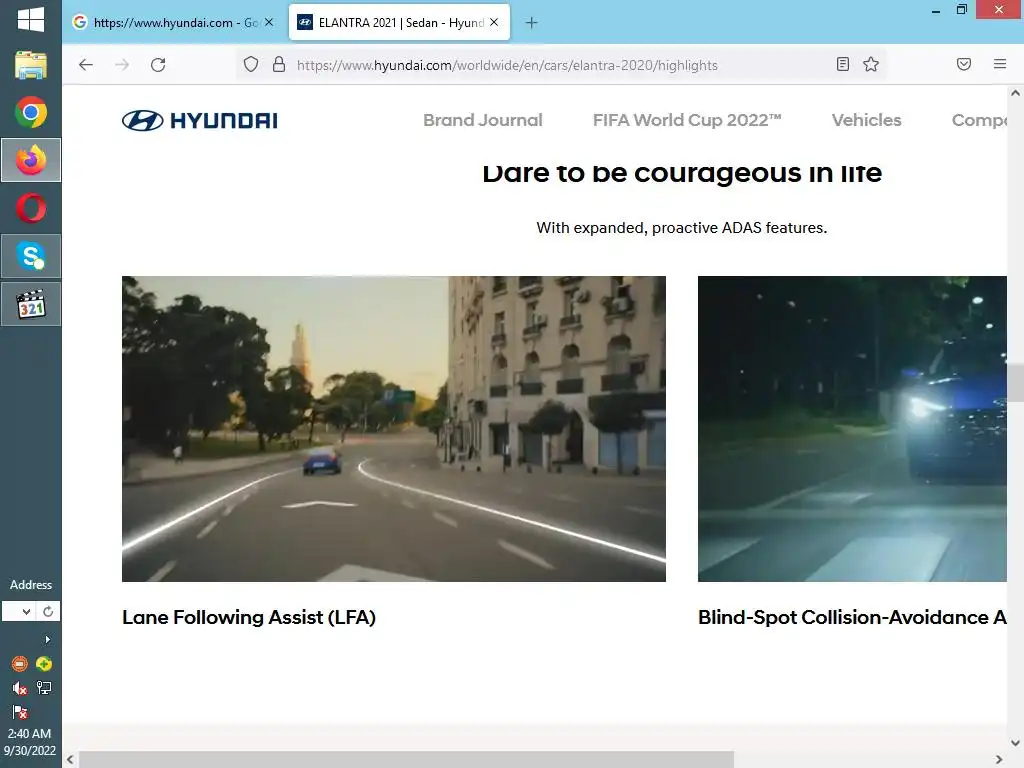Open a new tab with the plus button
The height and width of the screenshot is (768, 1024).
532,23
